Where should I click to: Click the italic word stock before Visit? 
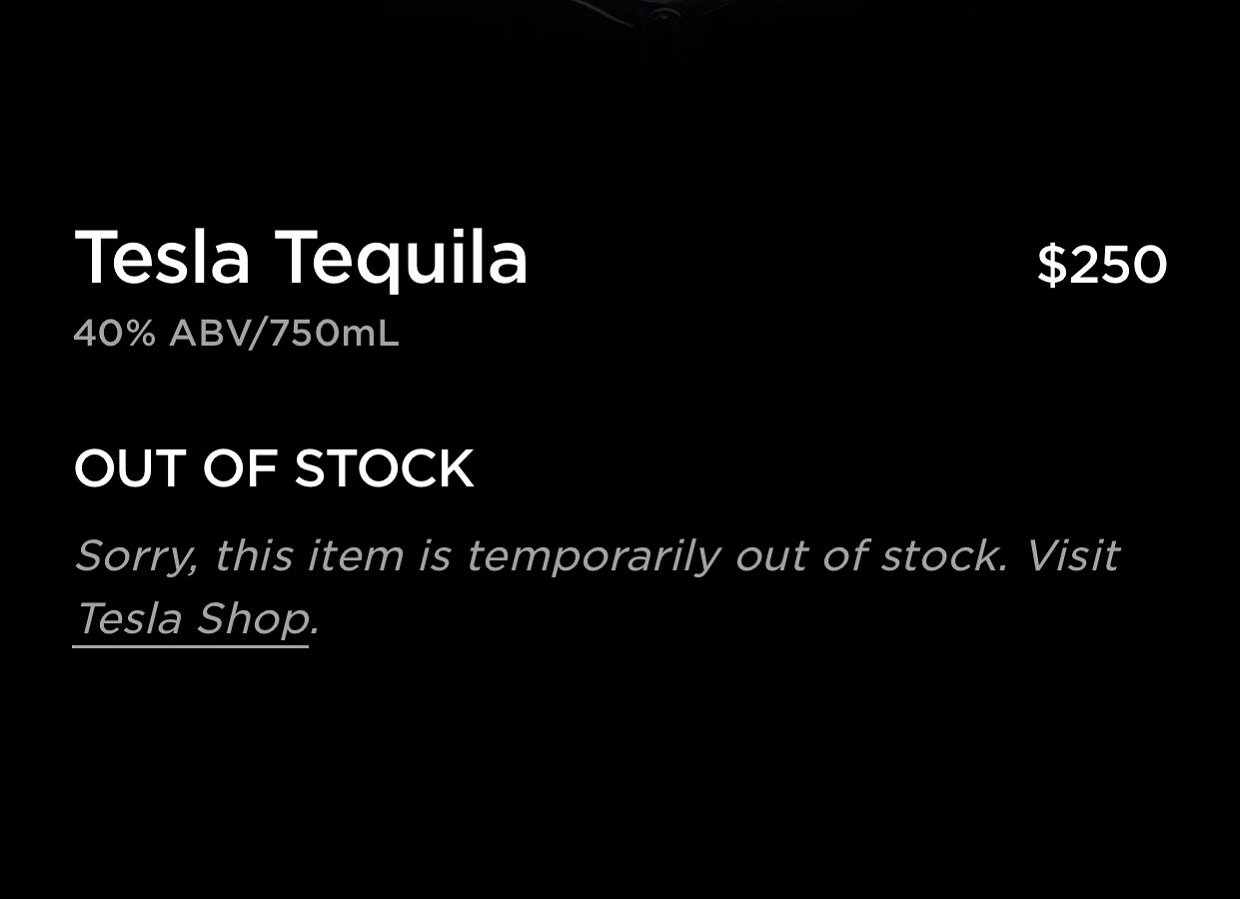click(942, 555)
